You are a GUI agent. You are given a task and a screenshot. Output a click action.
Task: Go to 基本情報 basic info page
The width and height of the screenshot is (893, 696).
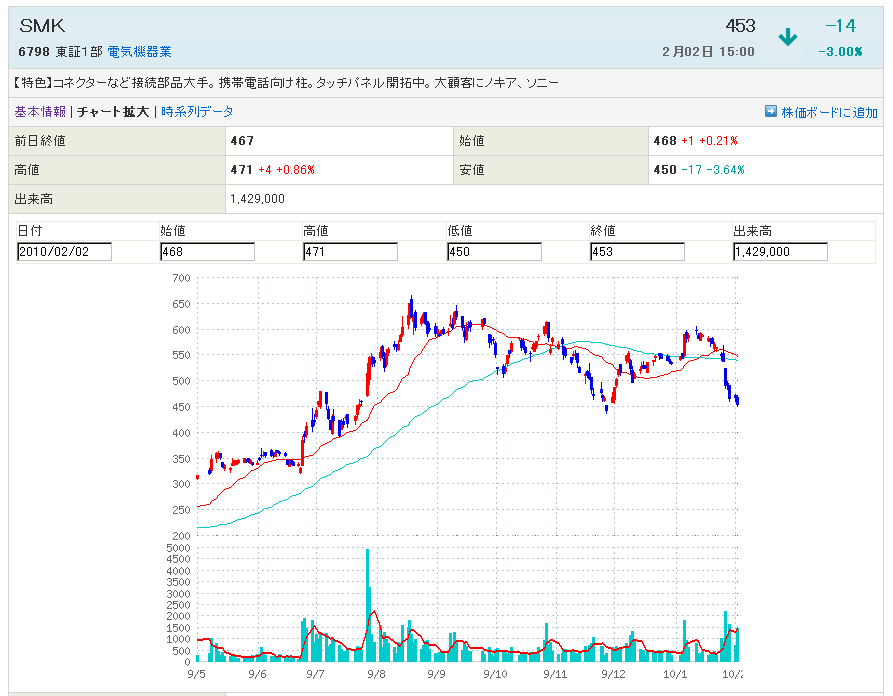(x=40, y=112)
